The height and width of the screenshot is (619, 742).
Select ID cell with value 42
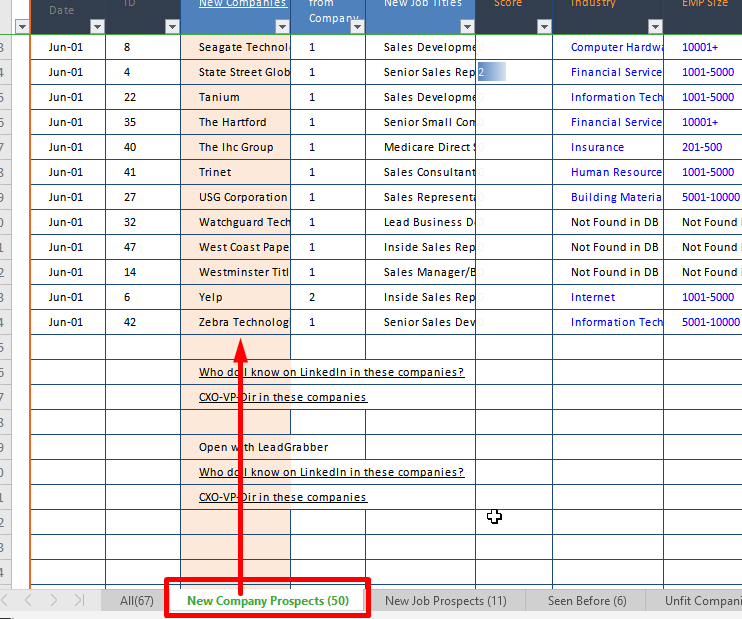tap(143, 322)
